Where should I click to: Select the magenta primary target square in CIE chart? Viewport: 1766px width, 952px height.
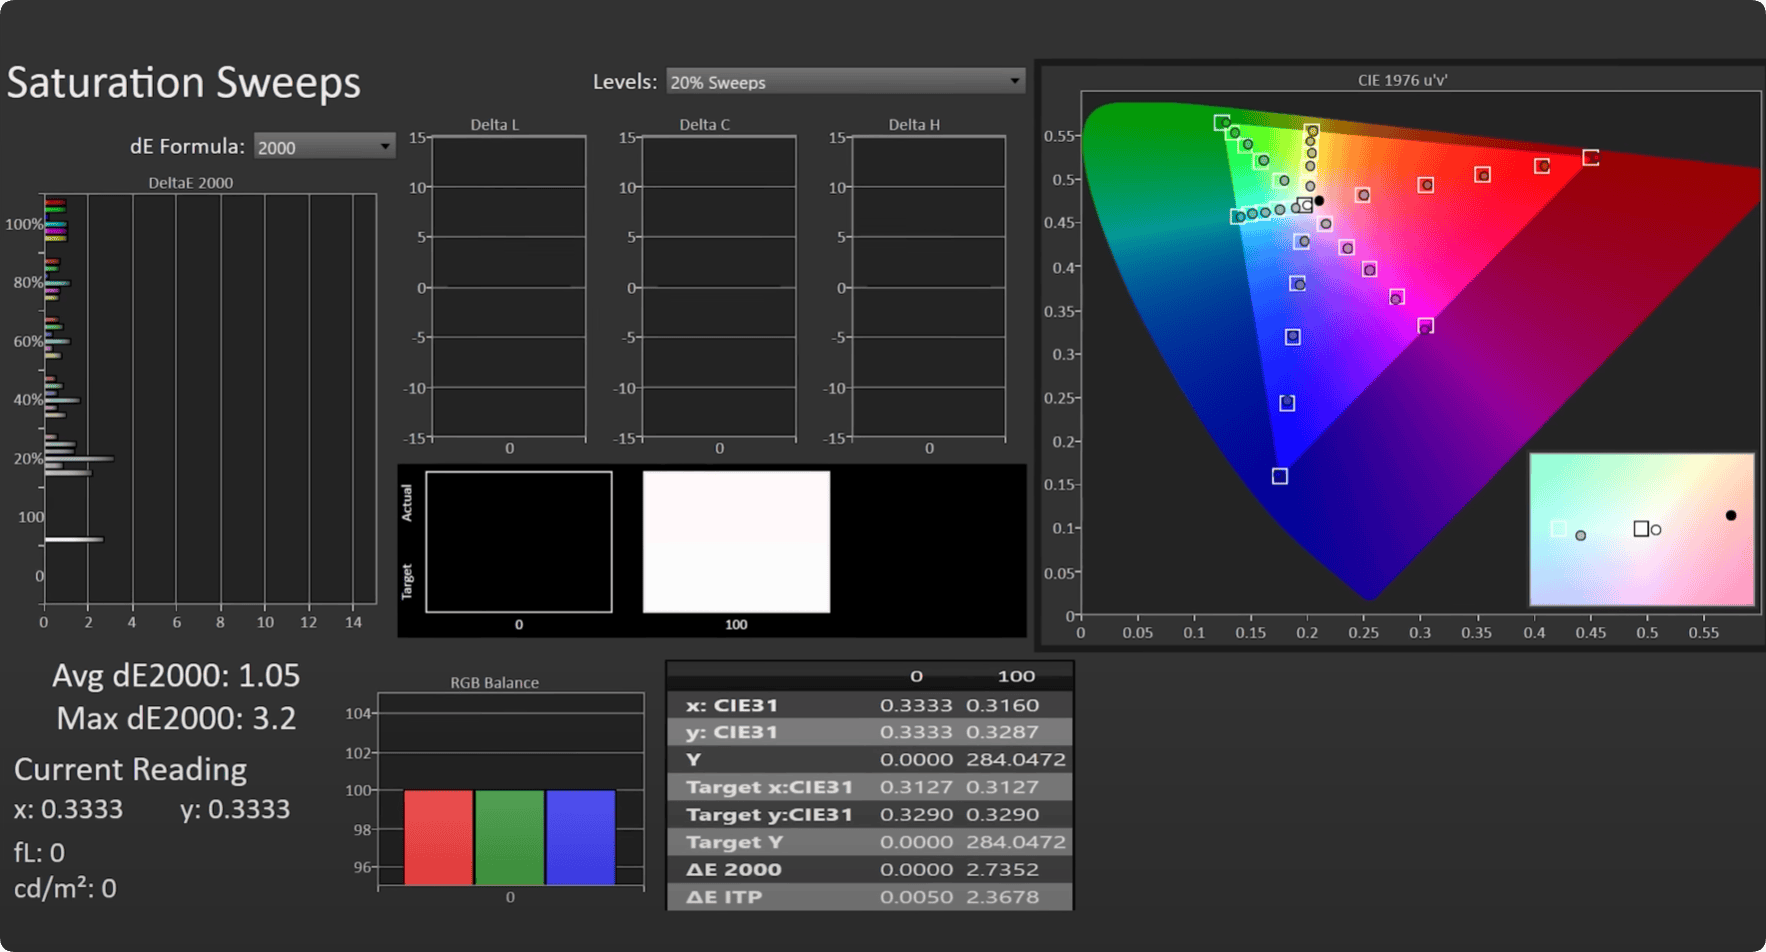tap(1426, 326)
